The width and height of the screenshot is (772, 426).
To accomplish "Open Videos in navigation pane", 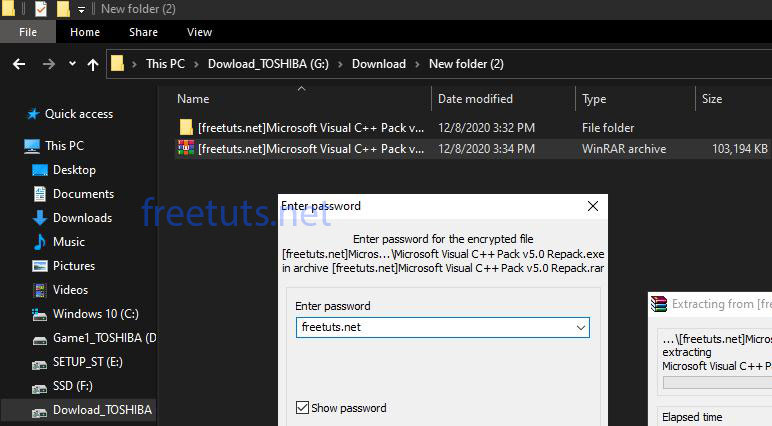I will [70, 290].
